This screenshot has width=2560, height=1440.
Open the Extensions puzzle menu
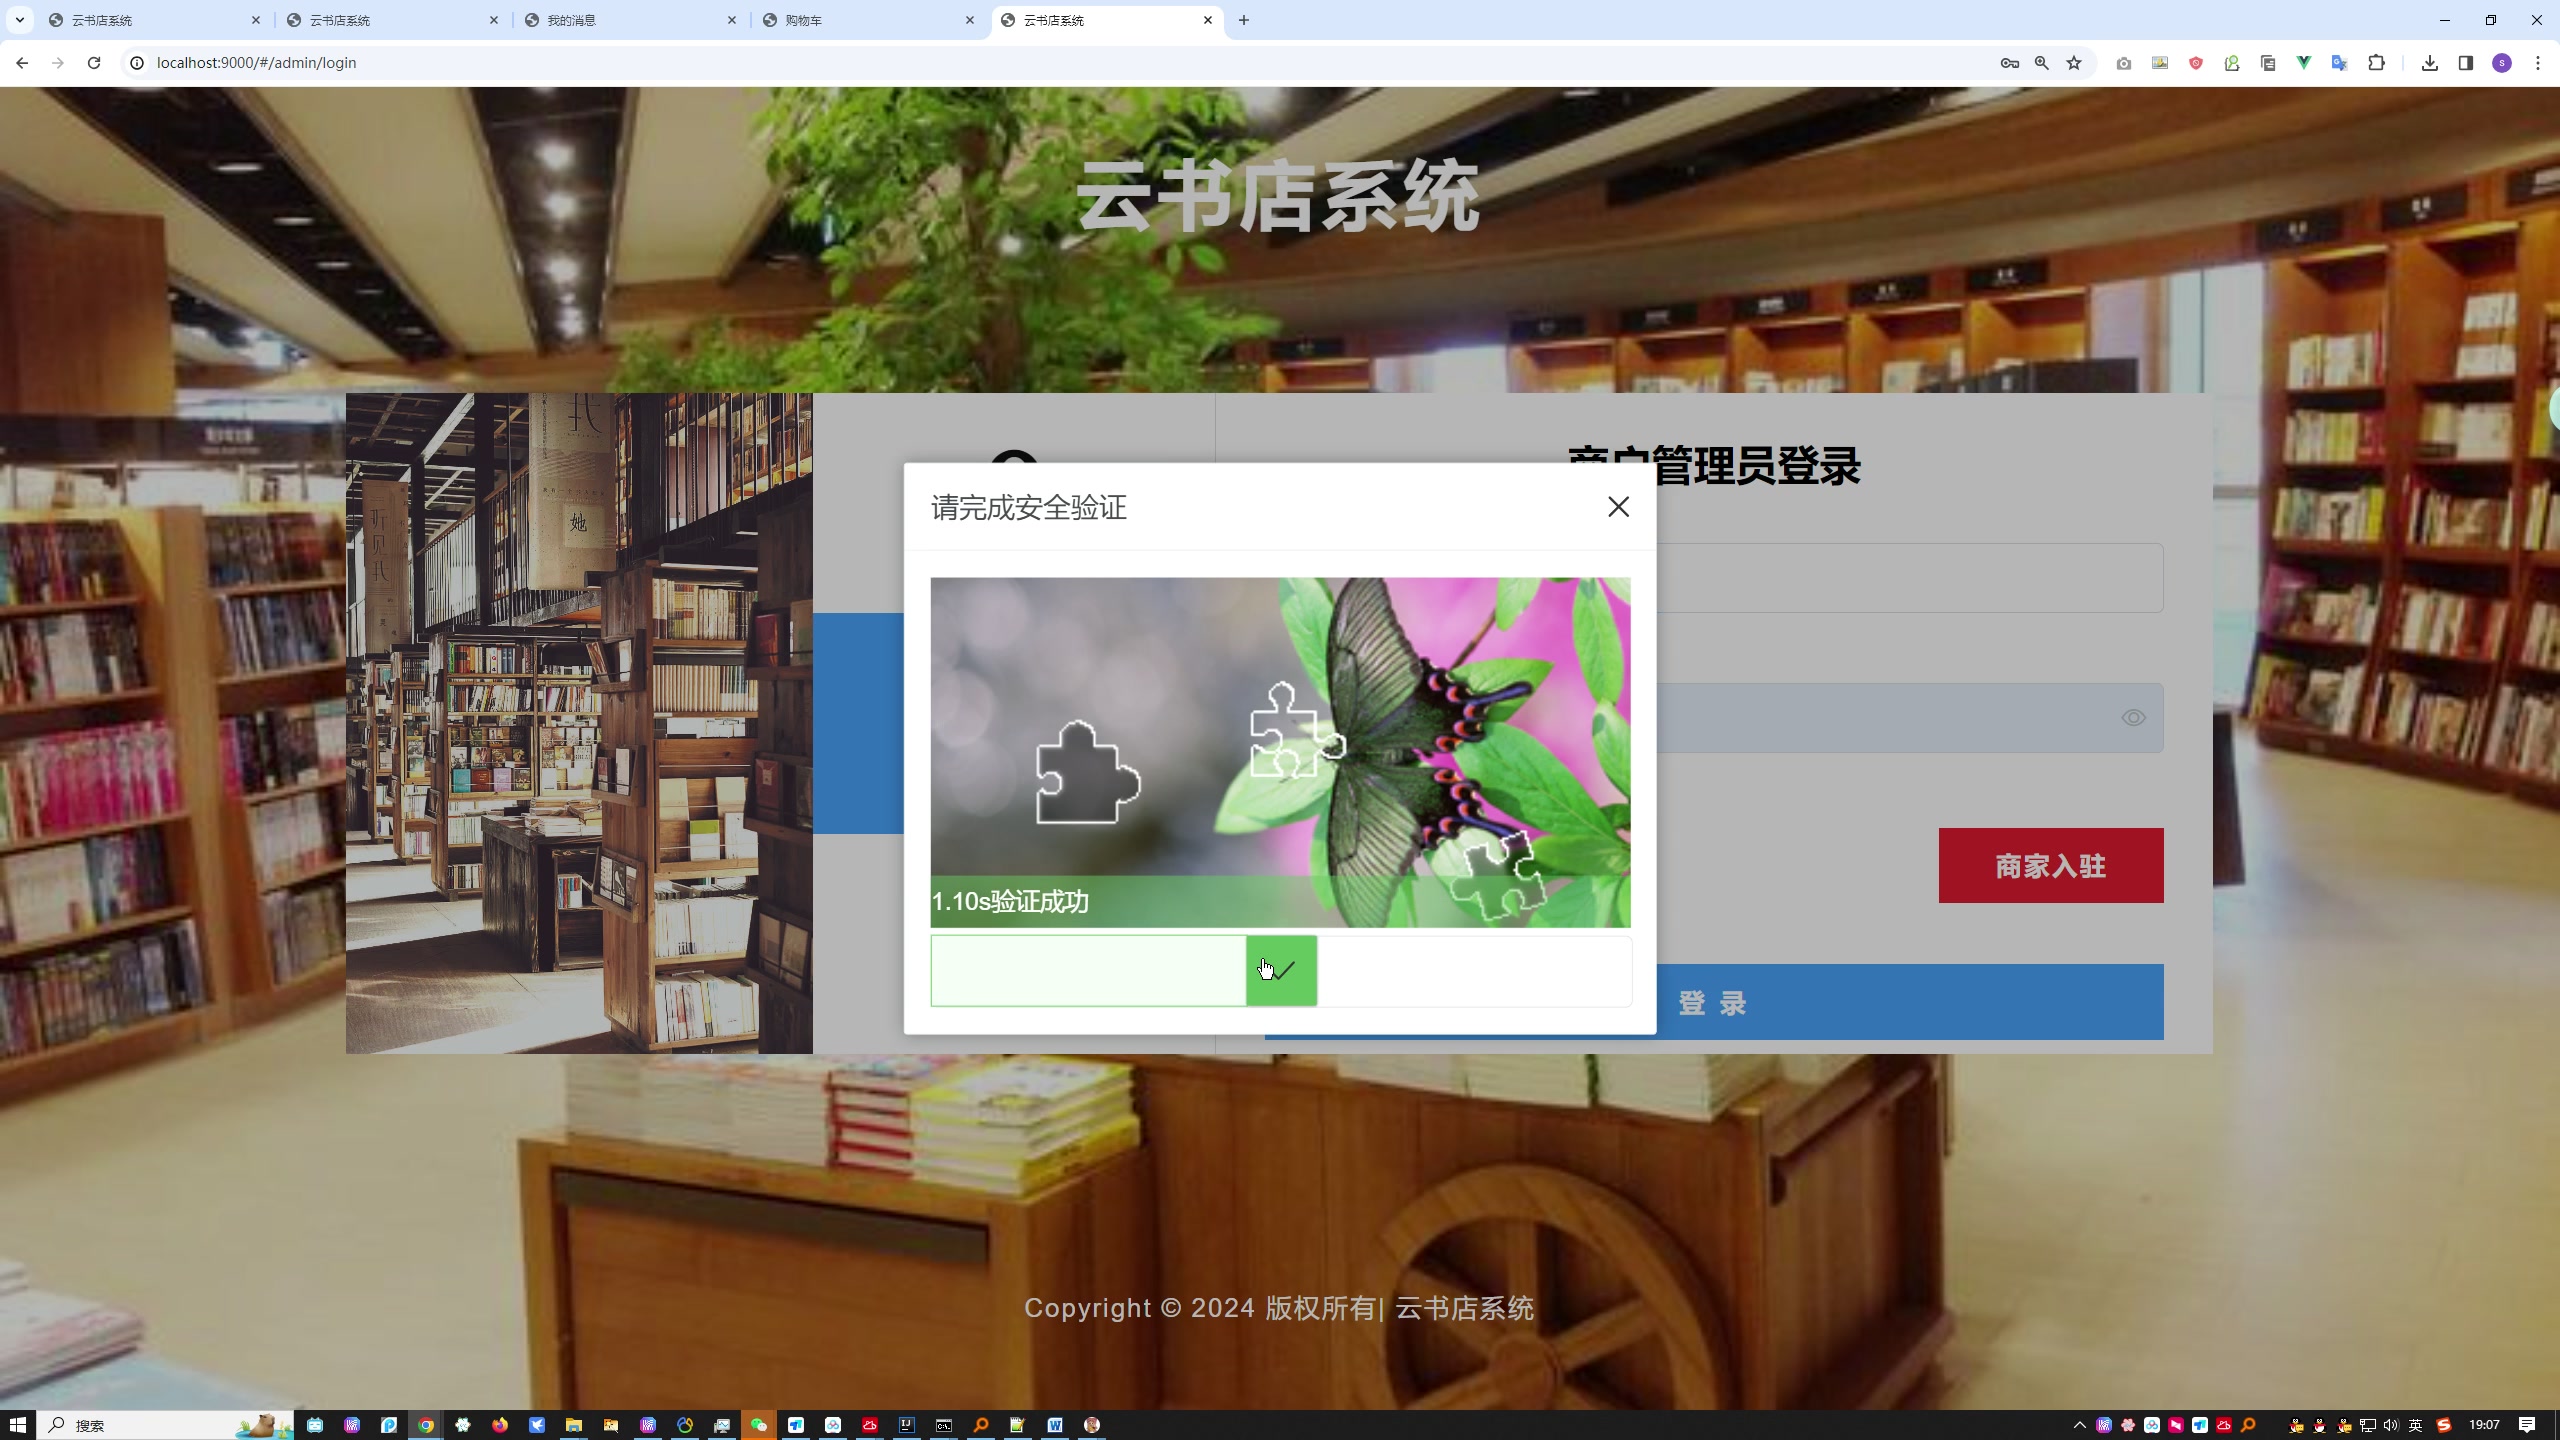2377,63
